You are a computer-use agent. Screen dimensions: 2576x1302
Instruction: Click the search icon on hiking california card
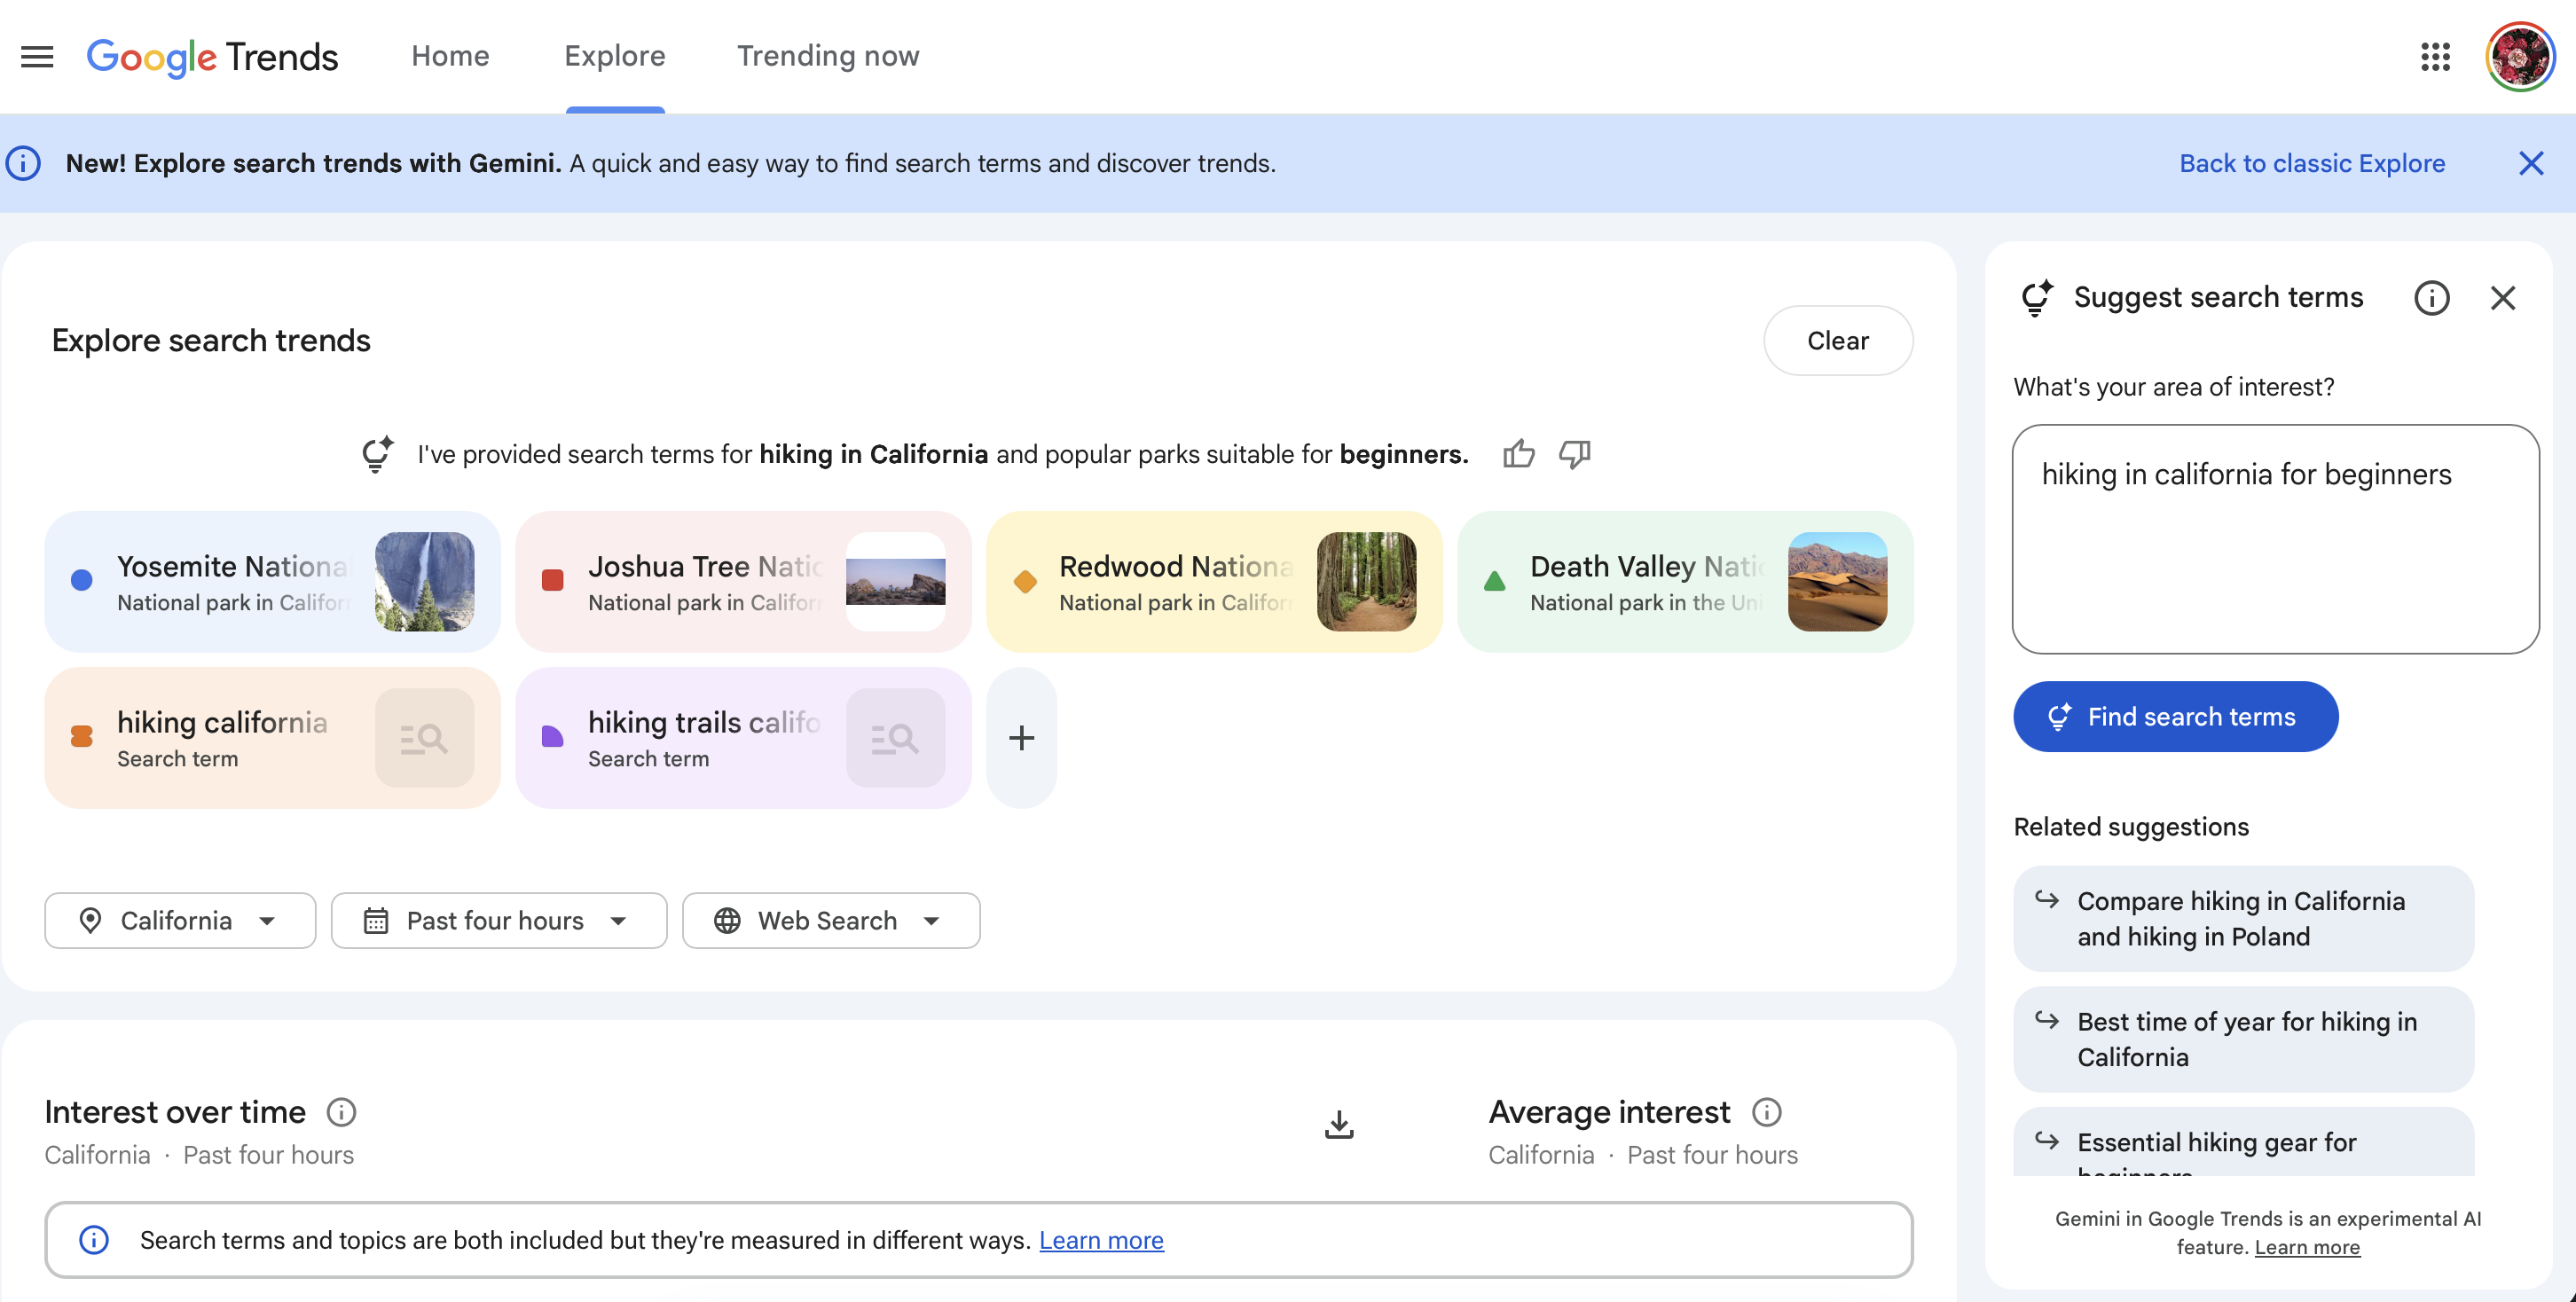(424, 738)
